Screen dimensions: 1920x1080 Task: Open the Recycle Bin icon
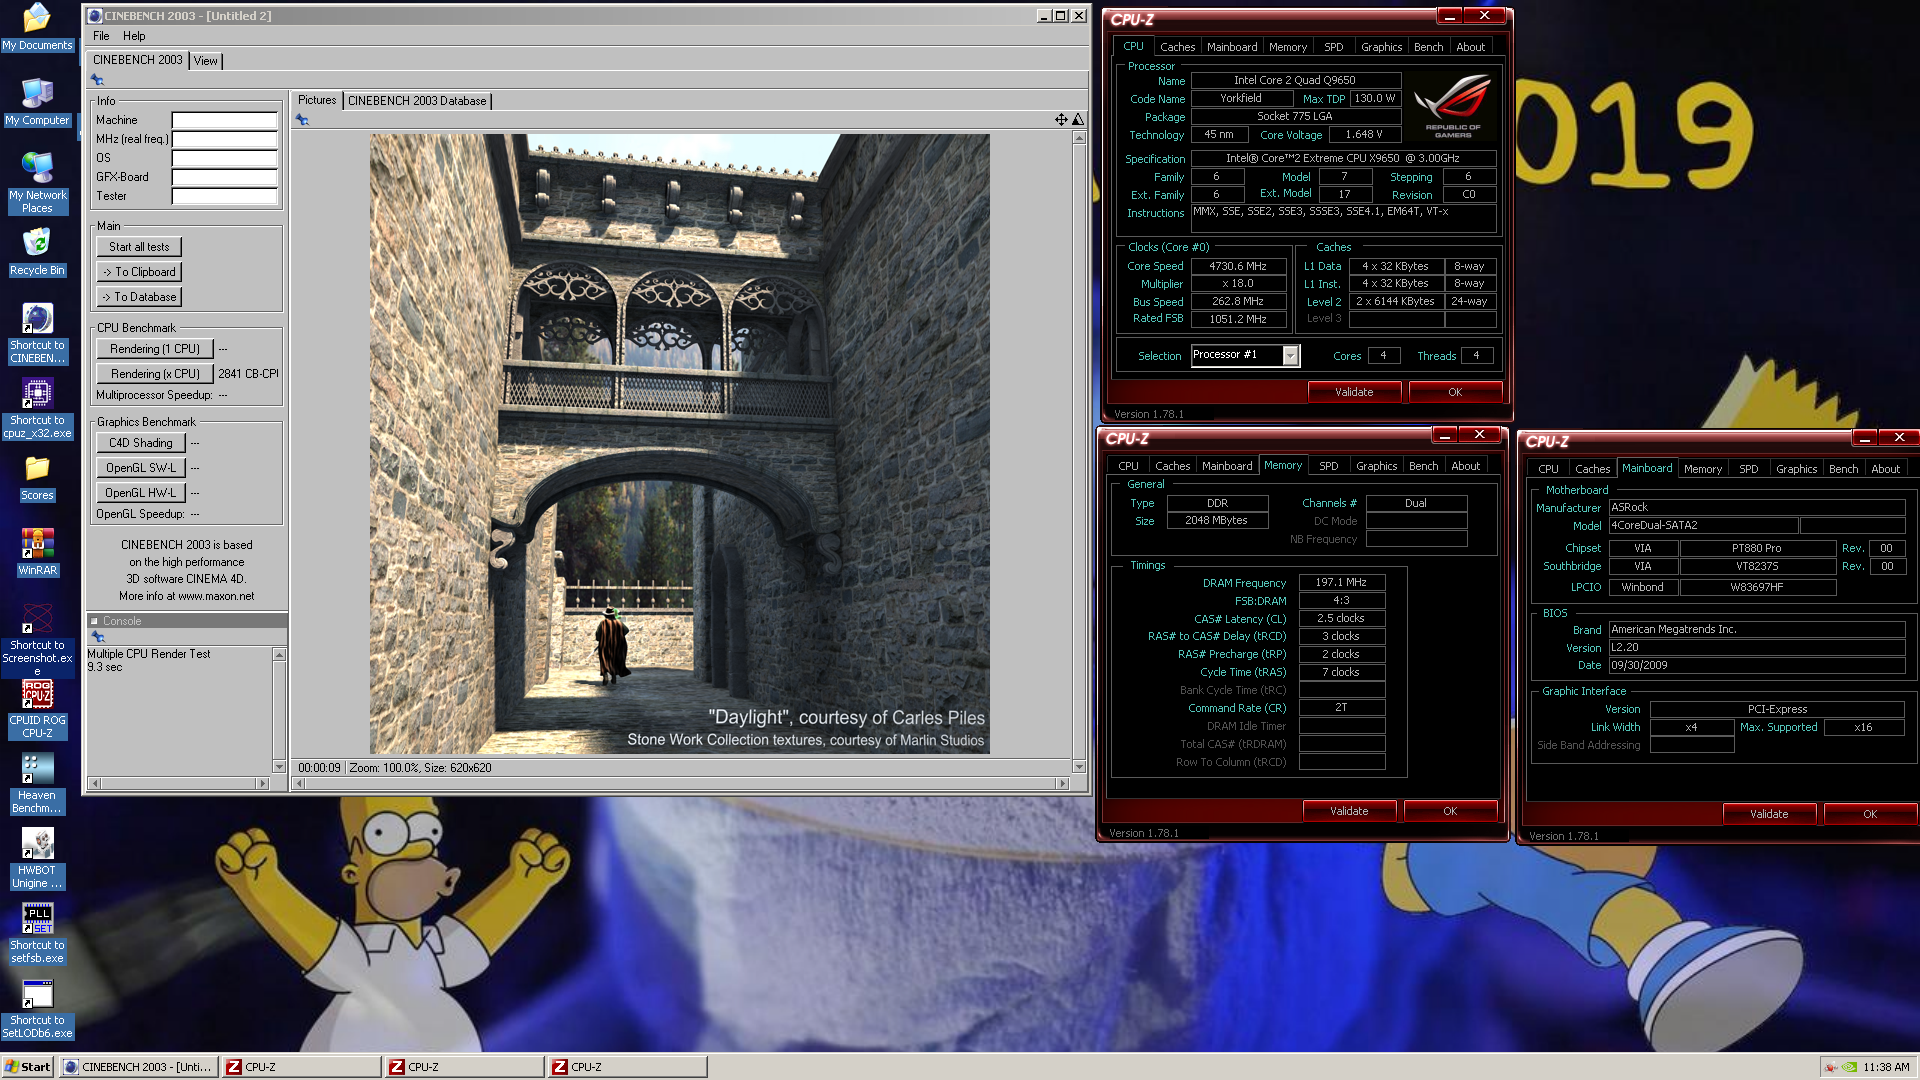pyautogui.click(x=37, y=252)
